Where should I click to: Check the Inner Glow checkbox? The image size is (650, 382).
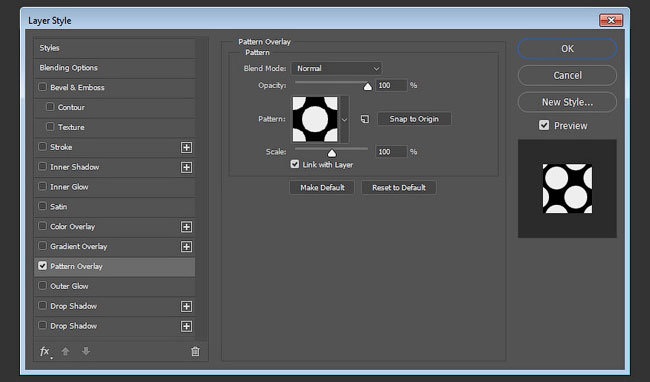(42, 186)
